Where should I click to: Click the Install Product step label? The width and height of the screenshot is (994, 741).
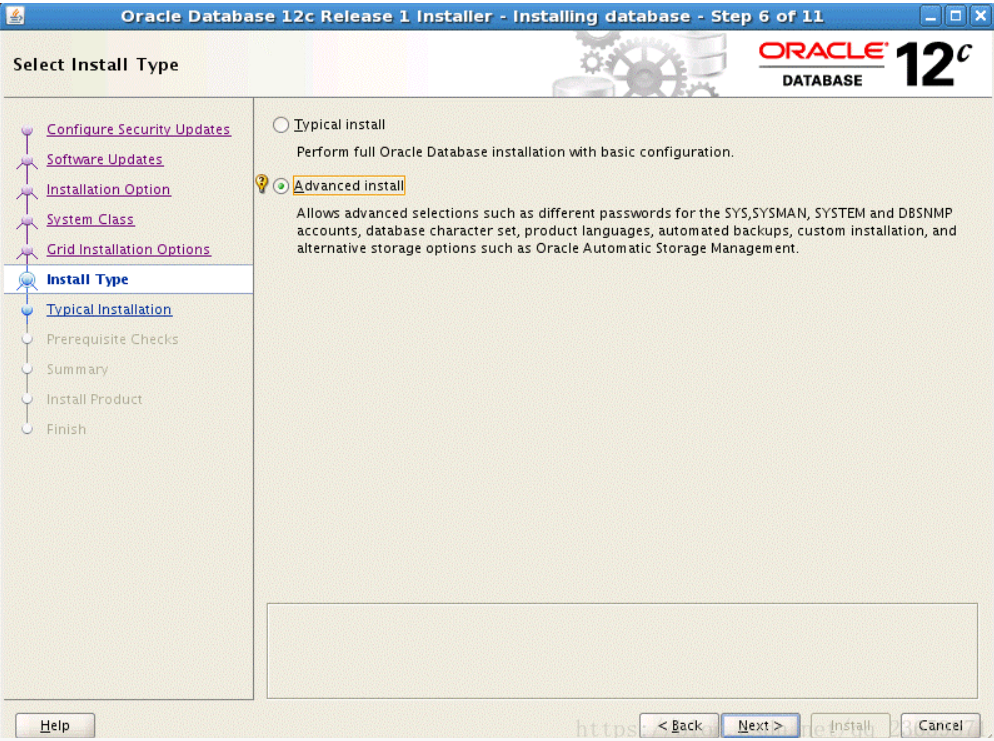pos(94,399)
